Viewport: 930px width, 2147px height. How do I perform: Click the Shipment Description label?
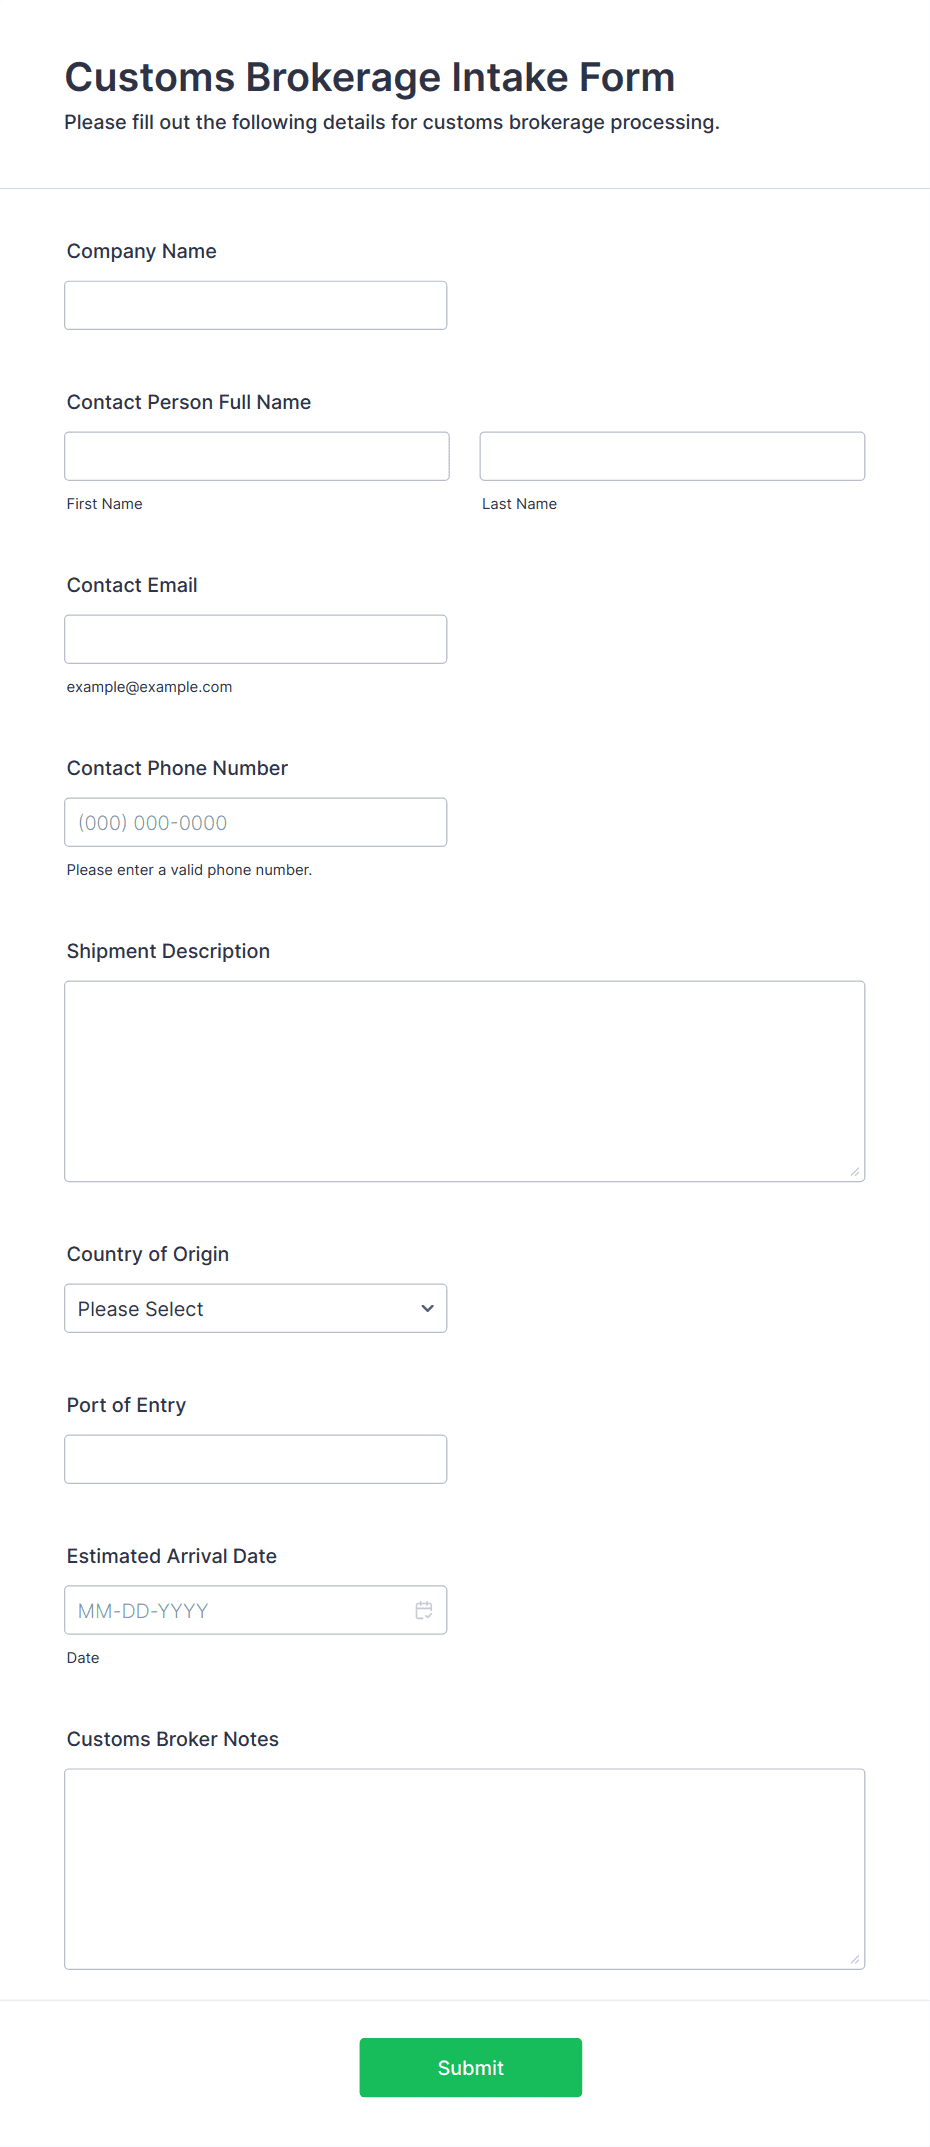(x=168, y=951)
